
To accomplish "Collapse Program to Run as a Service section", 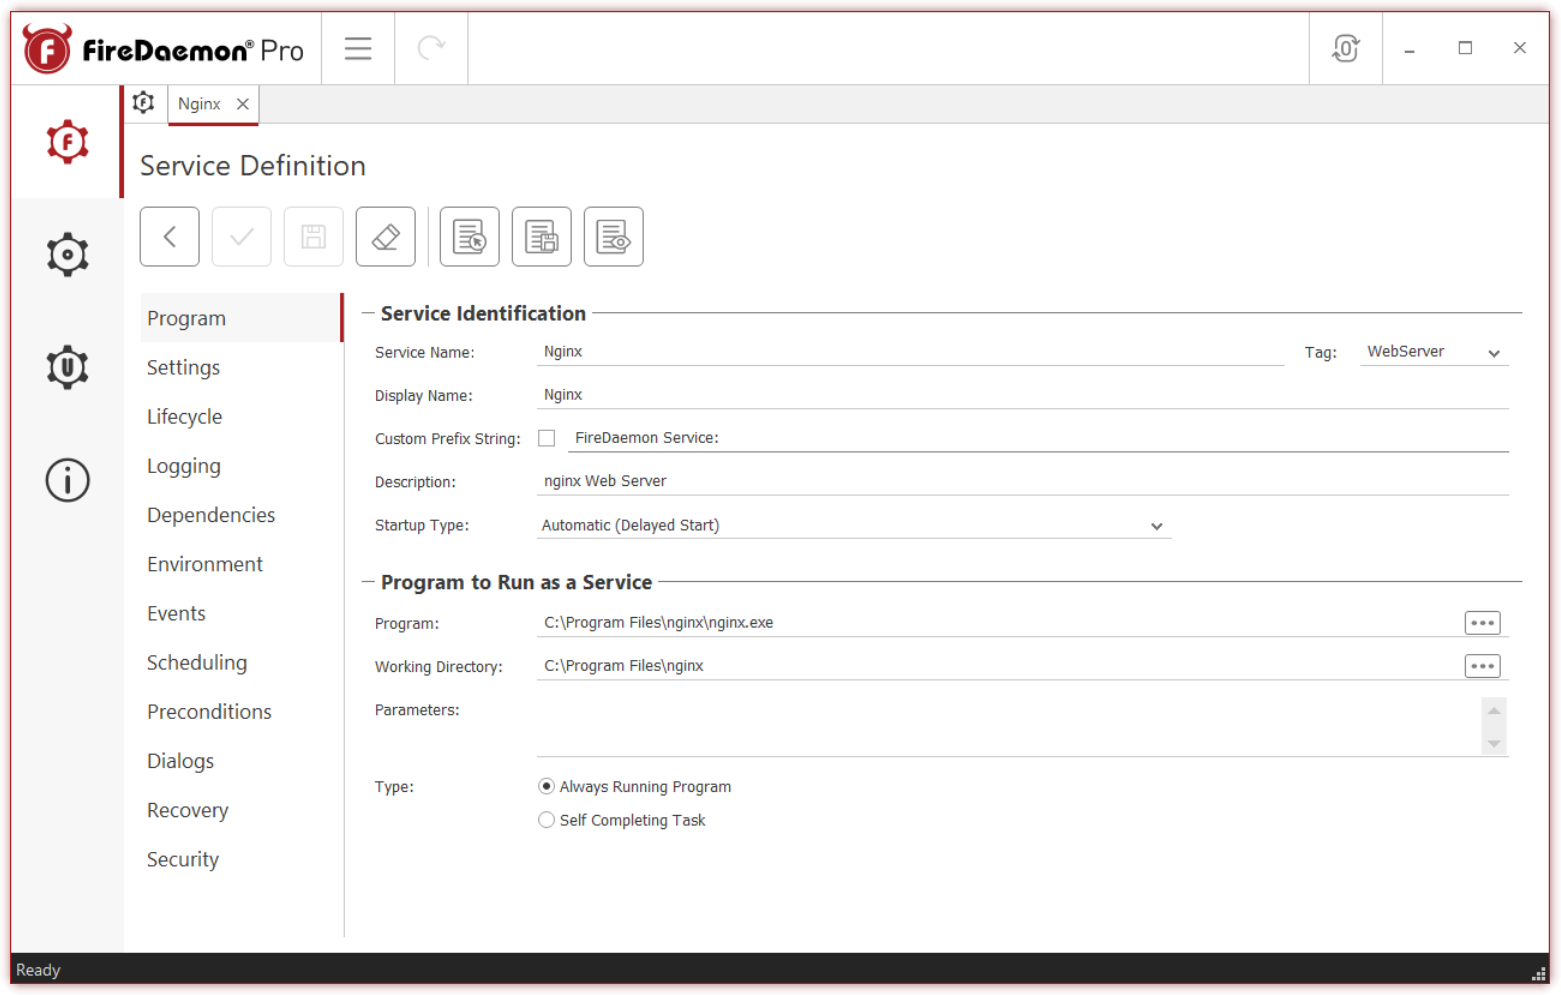I will 368,582.
